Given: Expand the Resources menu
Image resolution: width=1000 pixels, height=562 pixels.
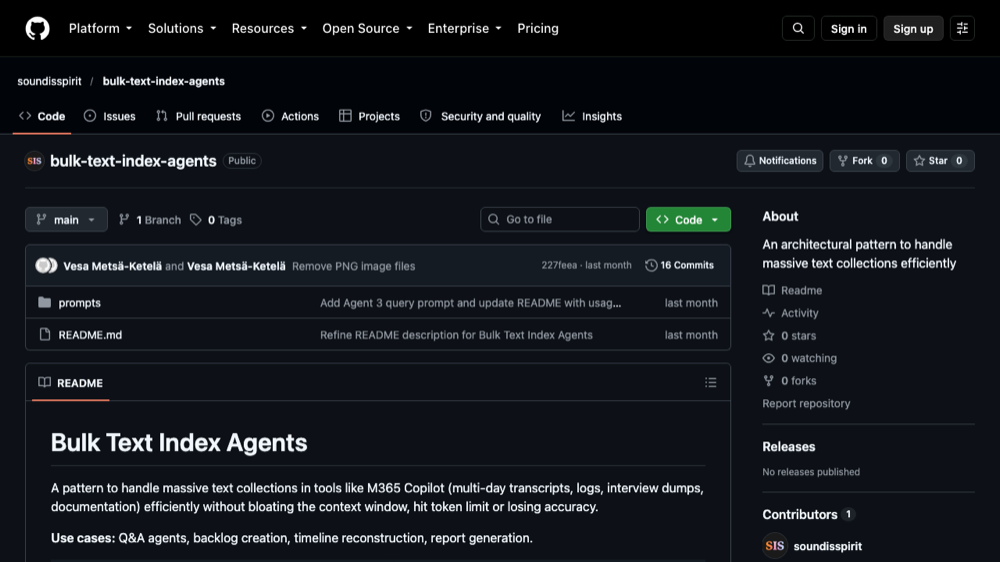Looking at the screenshot, I should 268,29.
